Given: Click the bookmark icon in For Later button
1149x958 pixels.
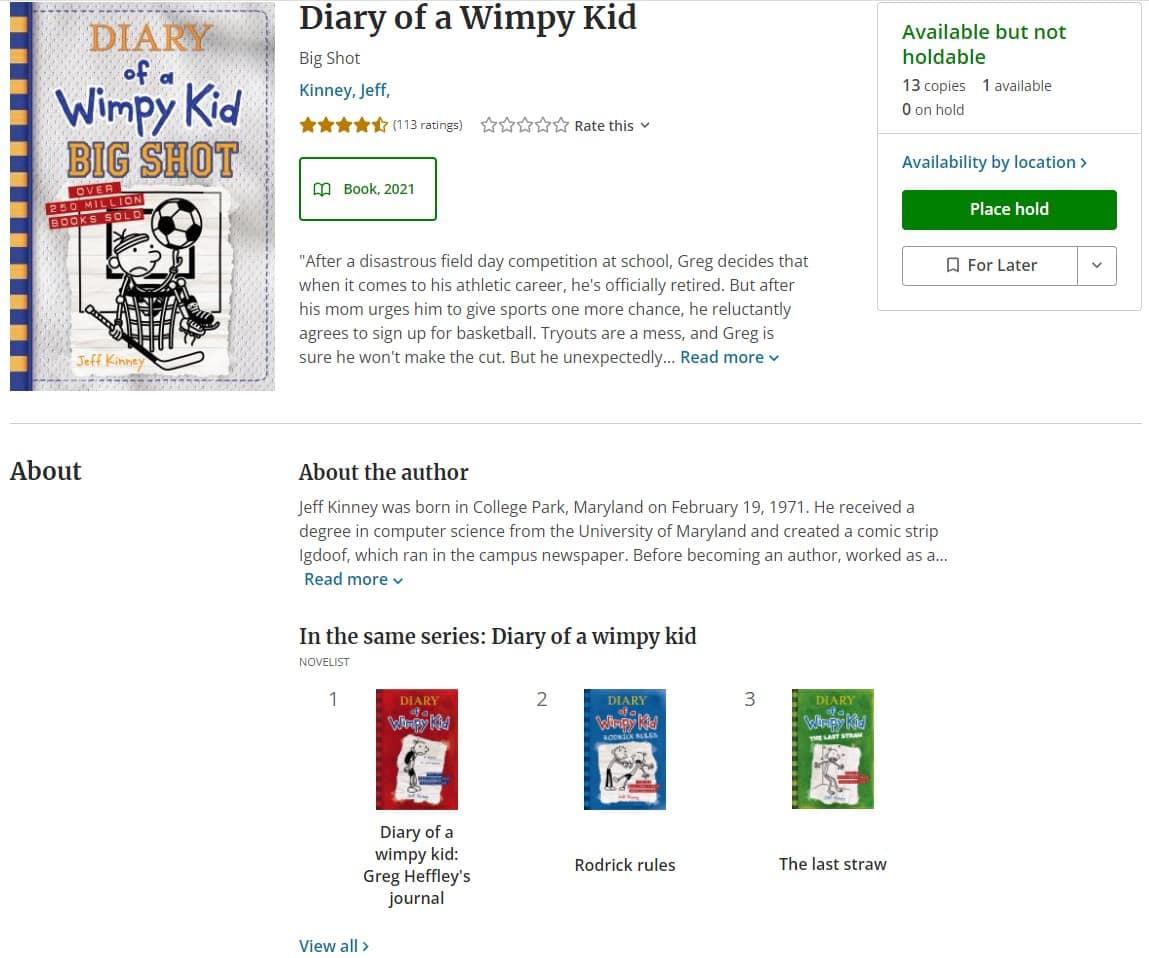Looking at the screenshot, I should pos(953,266).
